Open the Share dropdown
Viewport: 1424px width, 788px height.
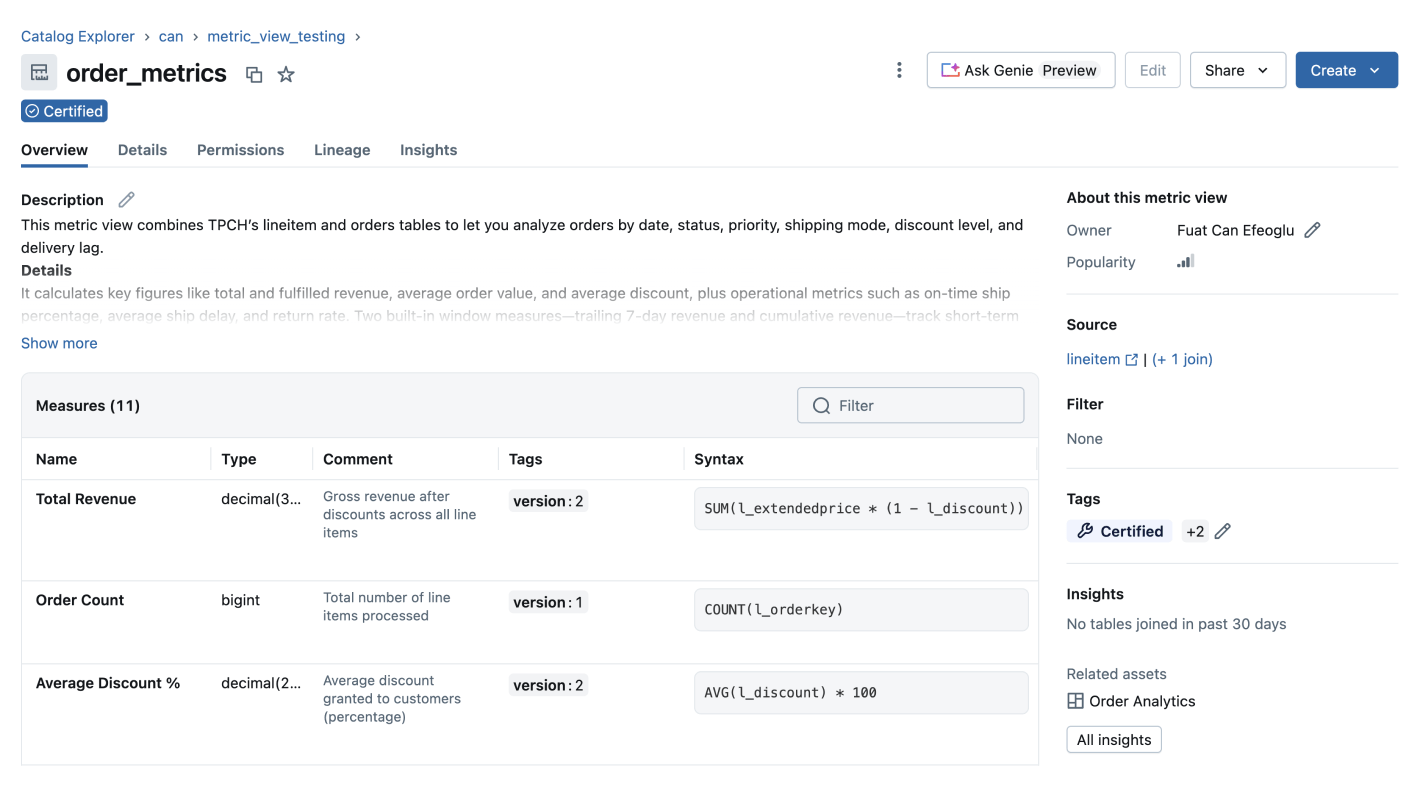pyautogui.click(x=1237, y=70)
